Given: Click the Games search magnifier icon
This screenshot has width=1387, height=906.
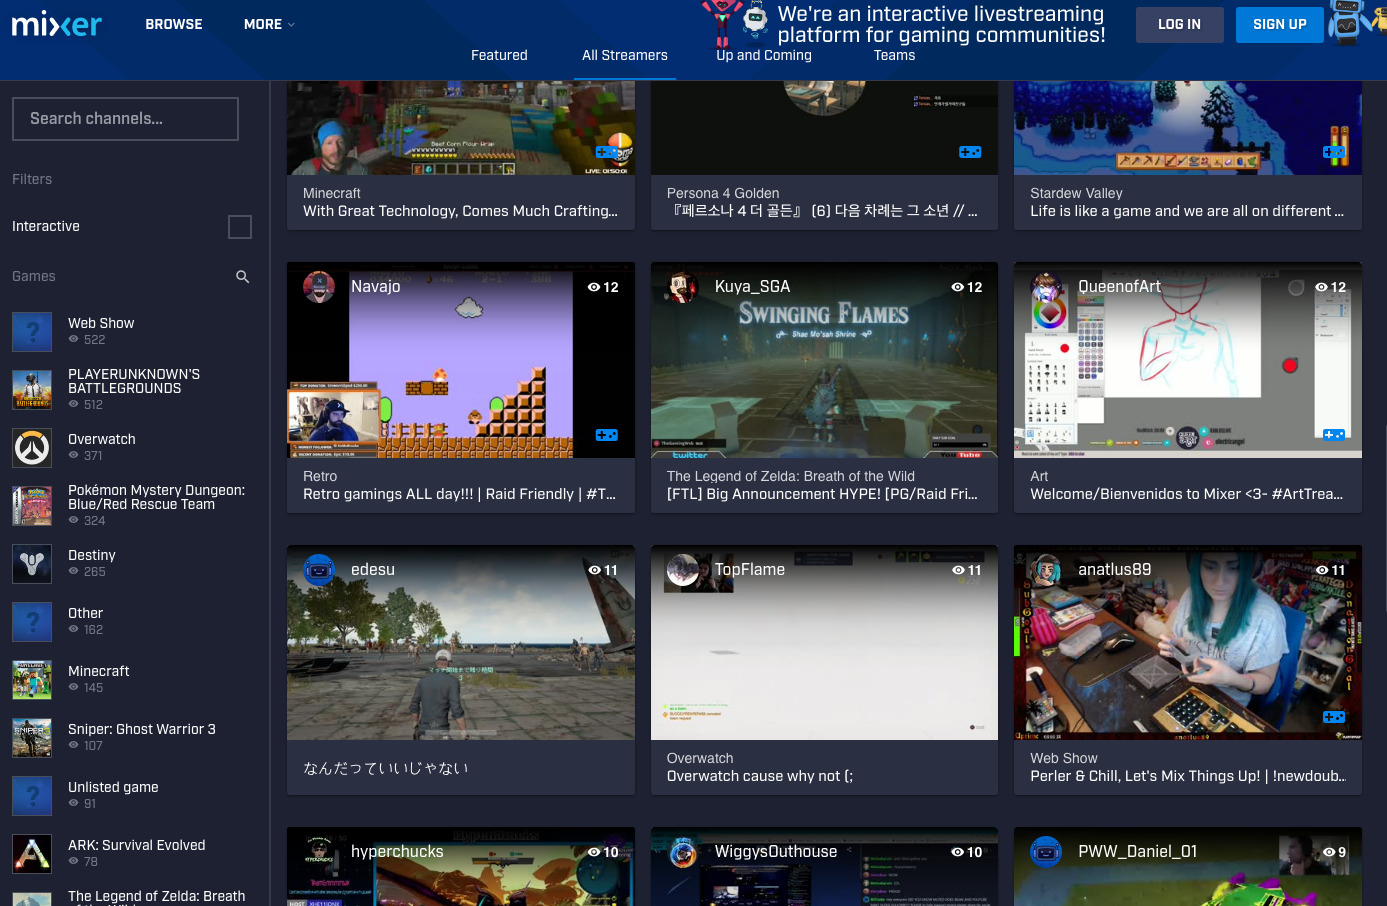Looking at the screenshot, I should click(x=242, y=277).
